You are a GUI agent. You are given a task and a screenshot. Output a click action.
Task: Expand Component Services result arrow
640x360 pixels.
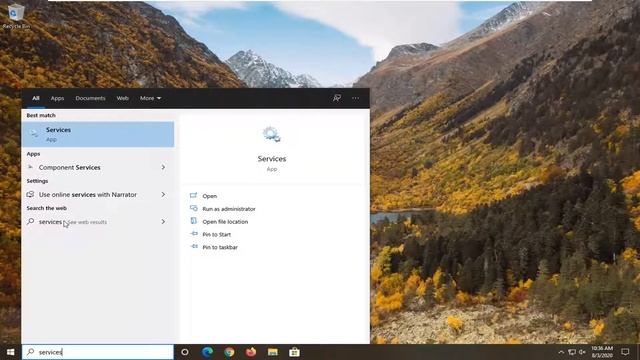[x=163, y=167]
